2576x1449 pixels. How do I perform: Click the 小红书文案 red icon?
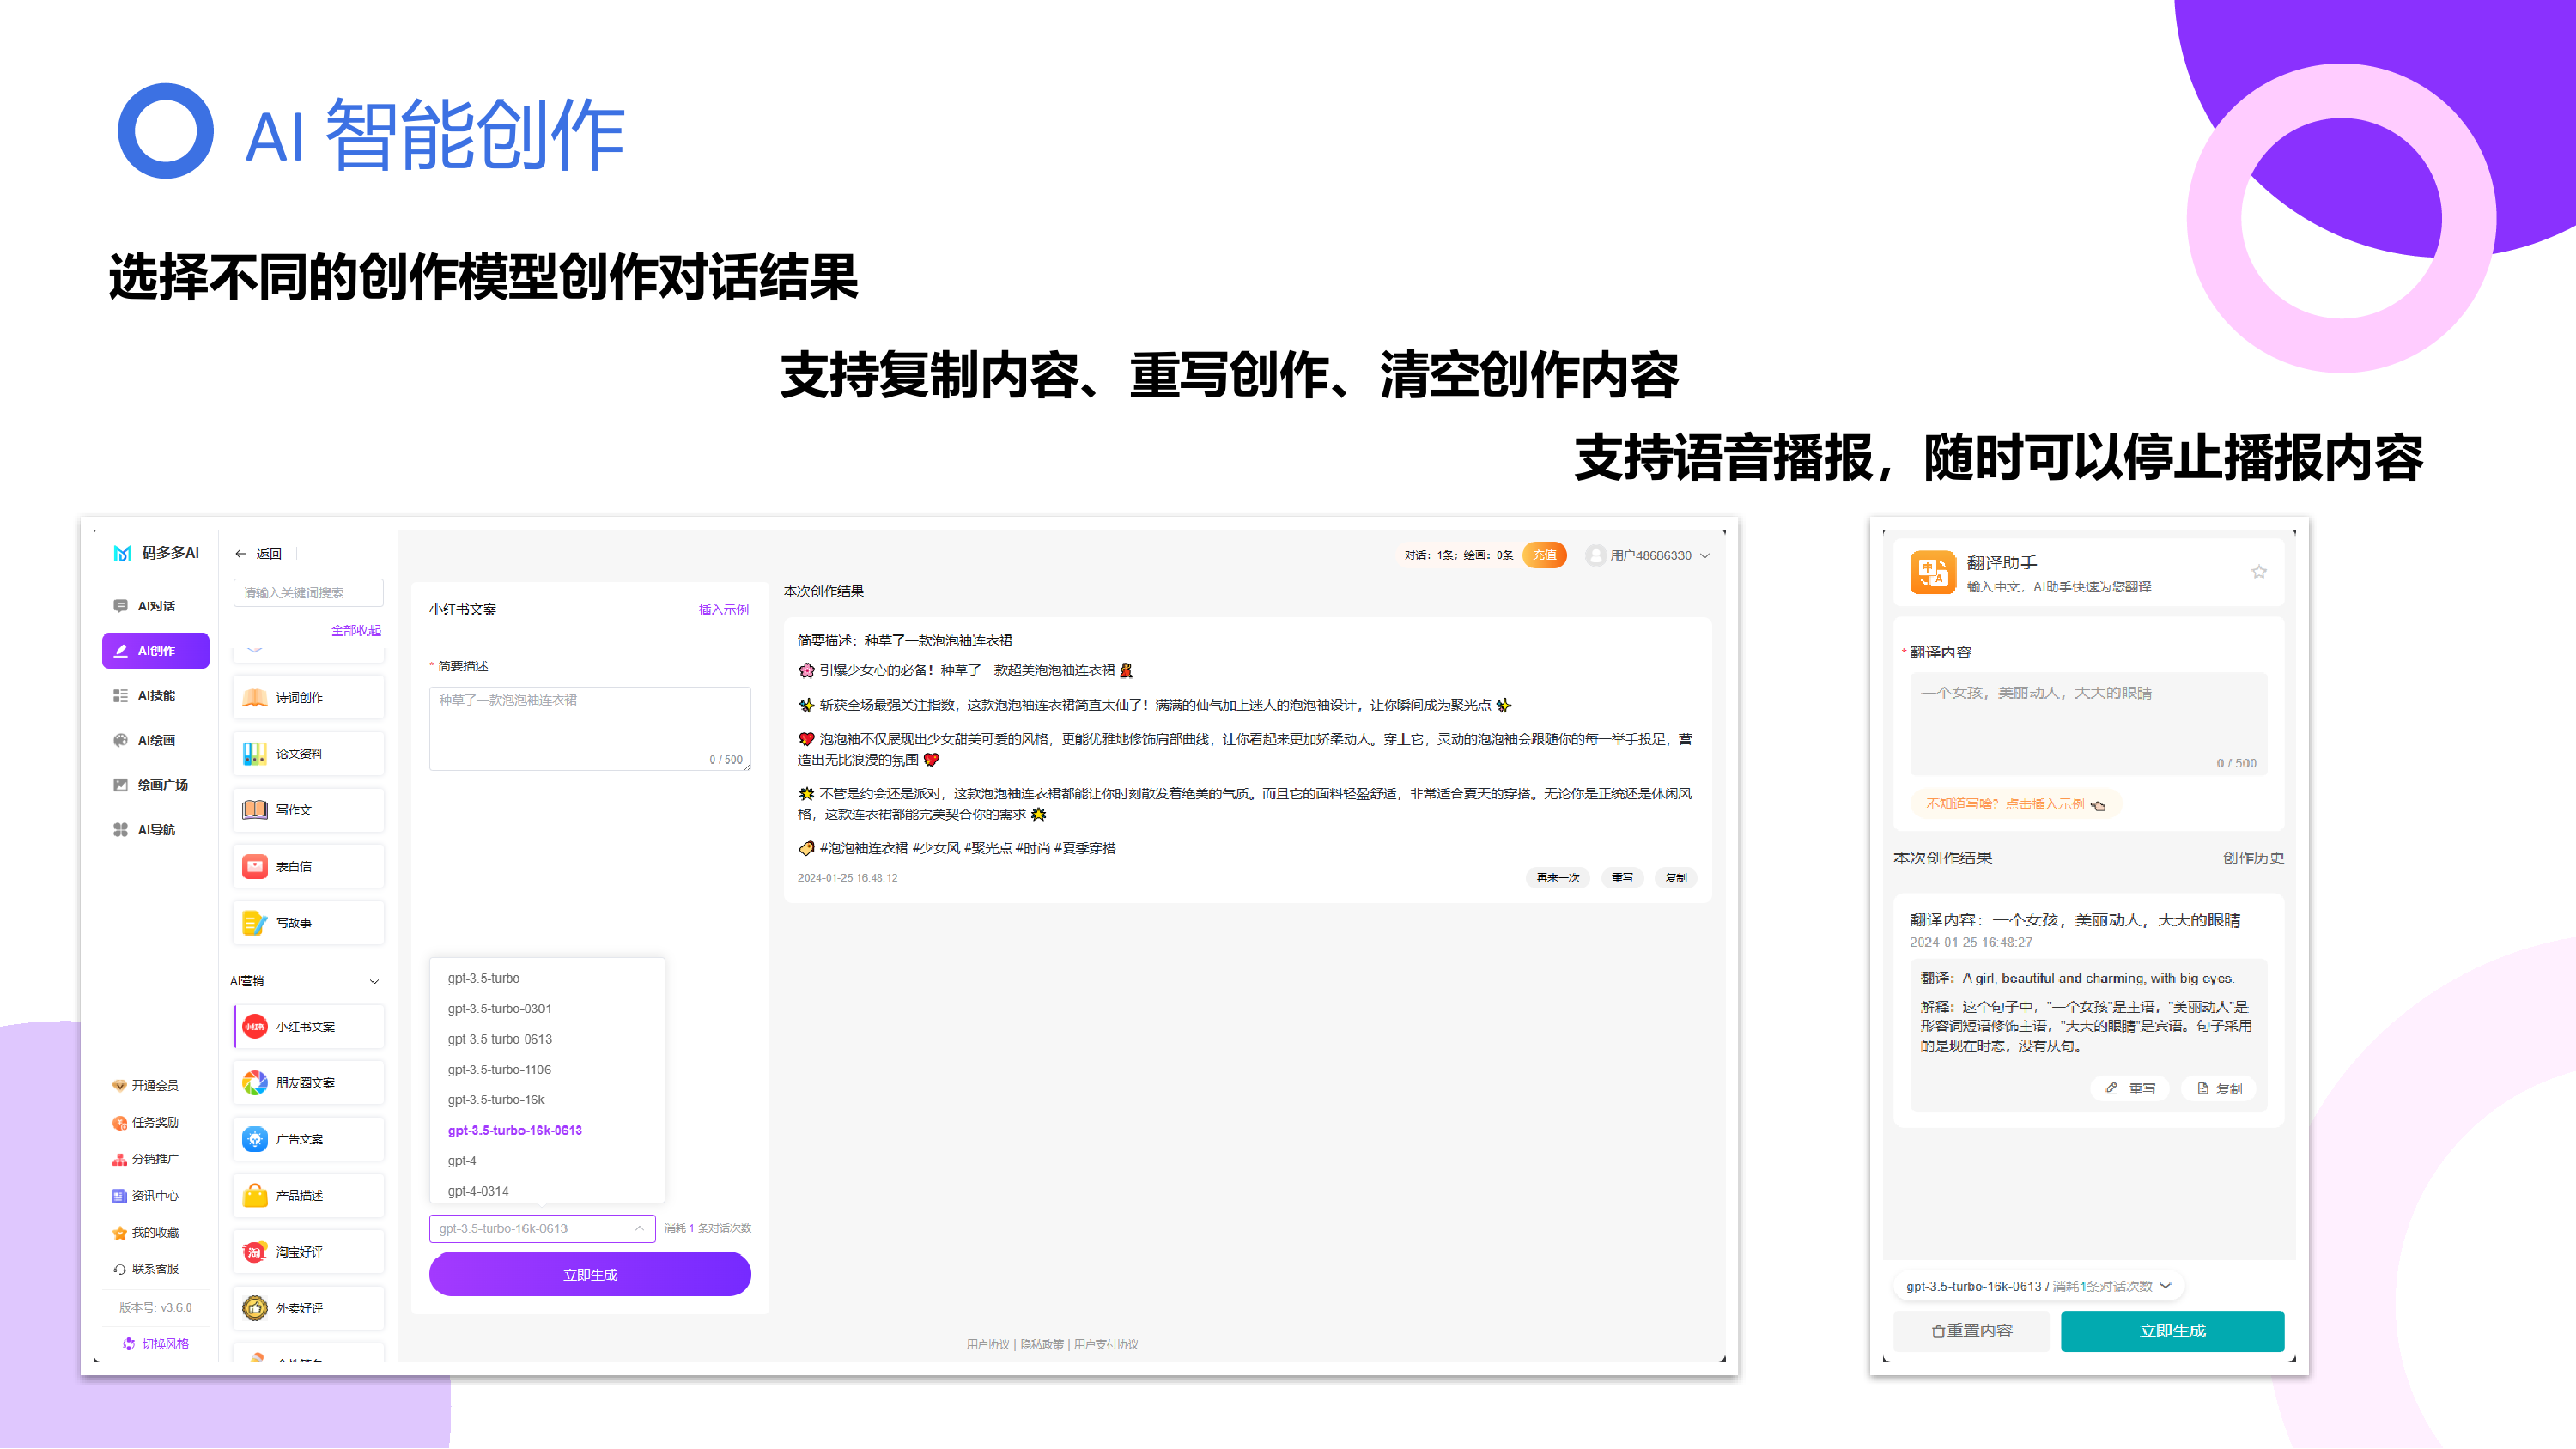(255, 1026)
